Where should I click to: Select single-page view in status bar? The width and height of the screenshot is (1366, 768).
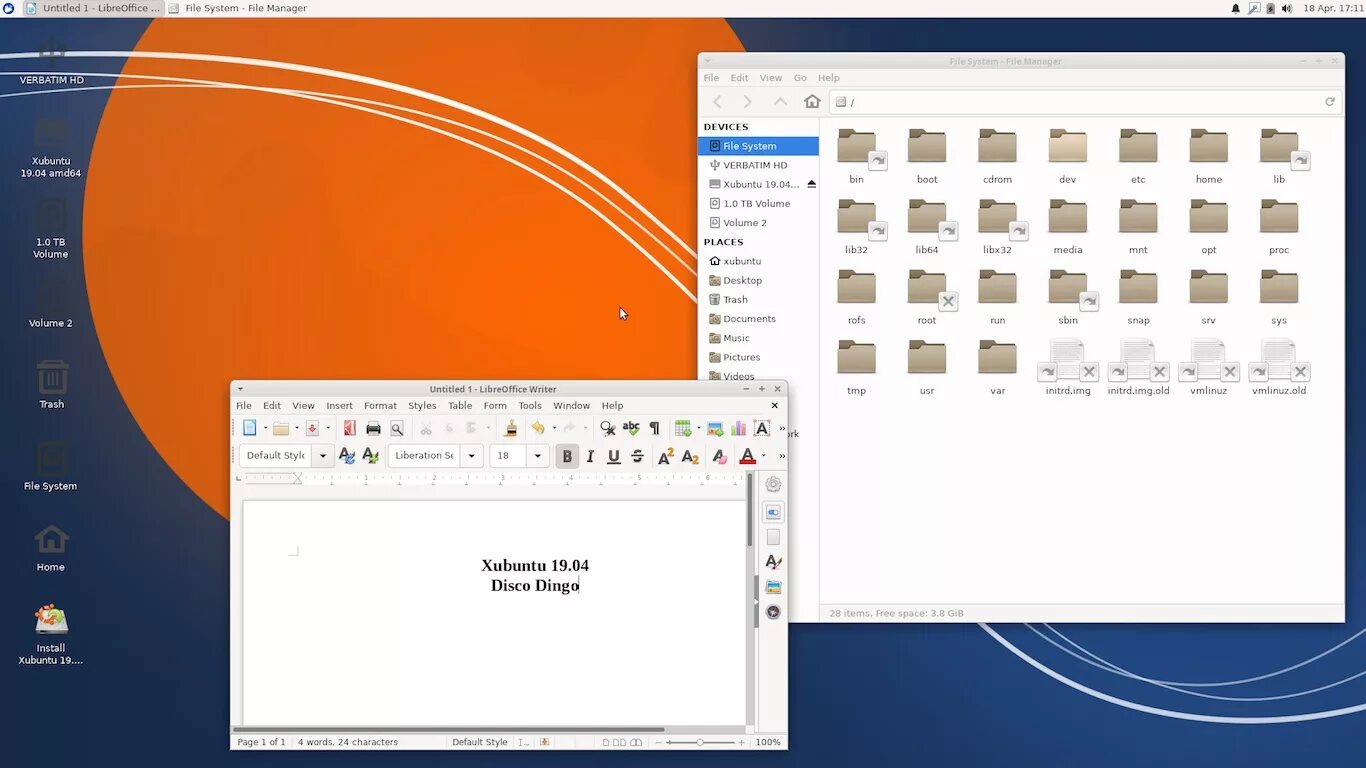[606, 742]
